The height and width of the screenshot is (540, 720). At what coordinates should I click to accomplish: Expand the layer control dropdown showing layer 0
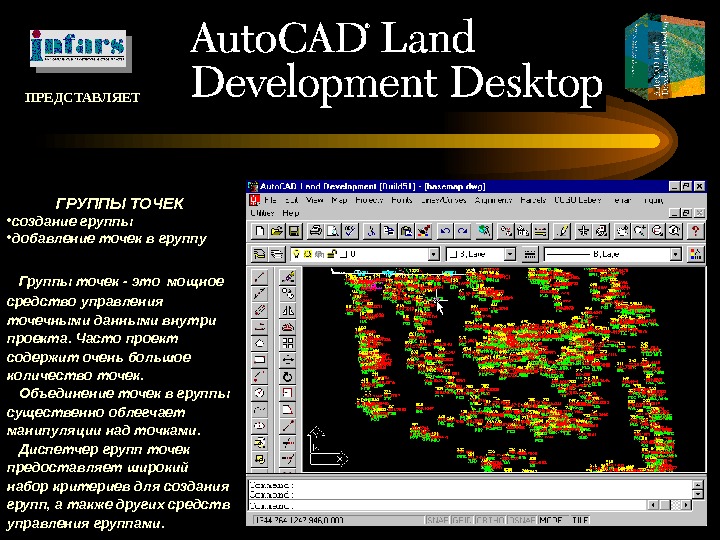coord(433,254)
